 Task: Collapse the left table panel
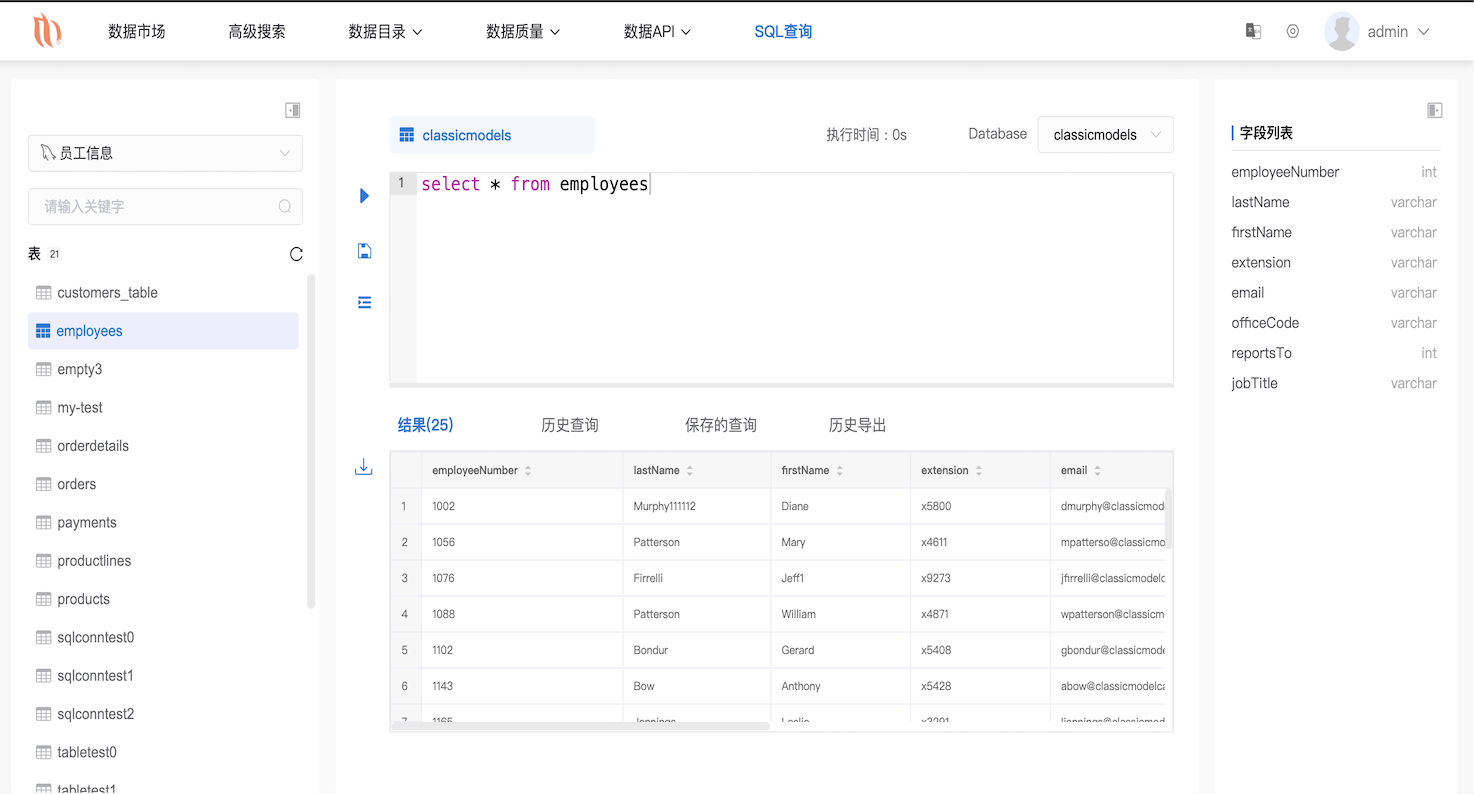(293, 110)
